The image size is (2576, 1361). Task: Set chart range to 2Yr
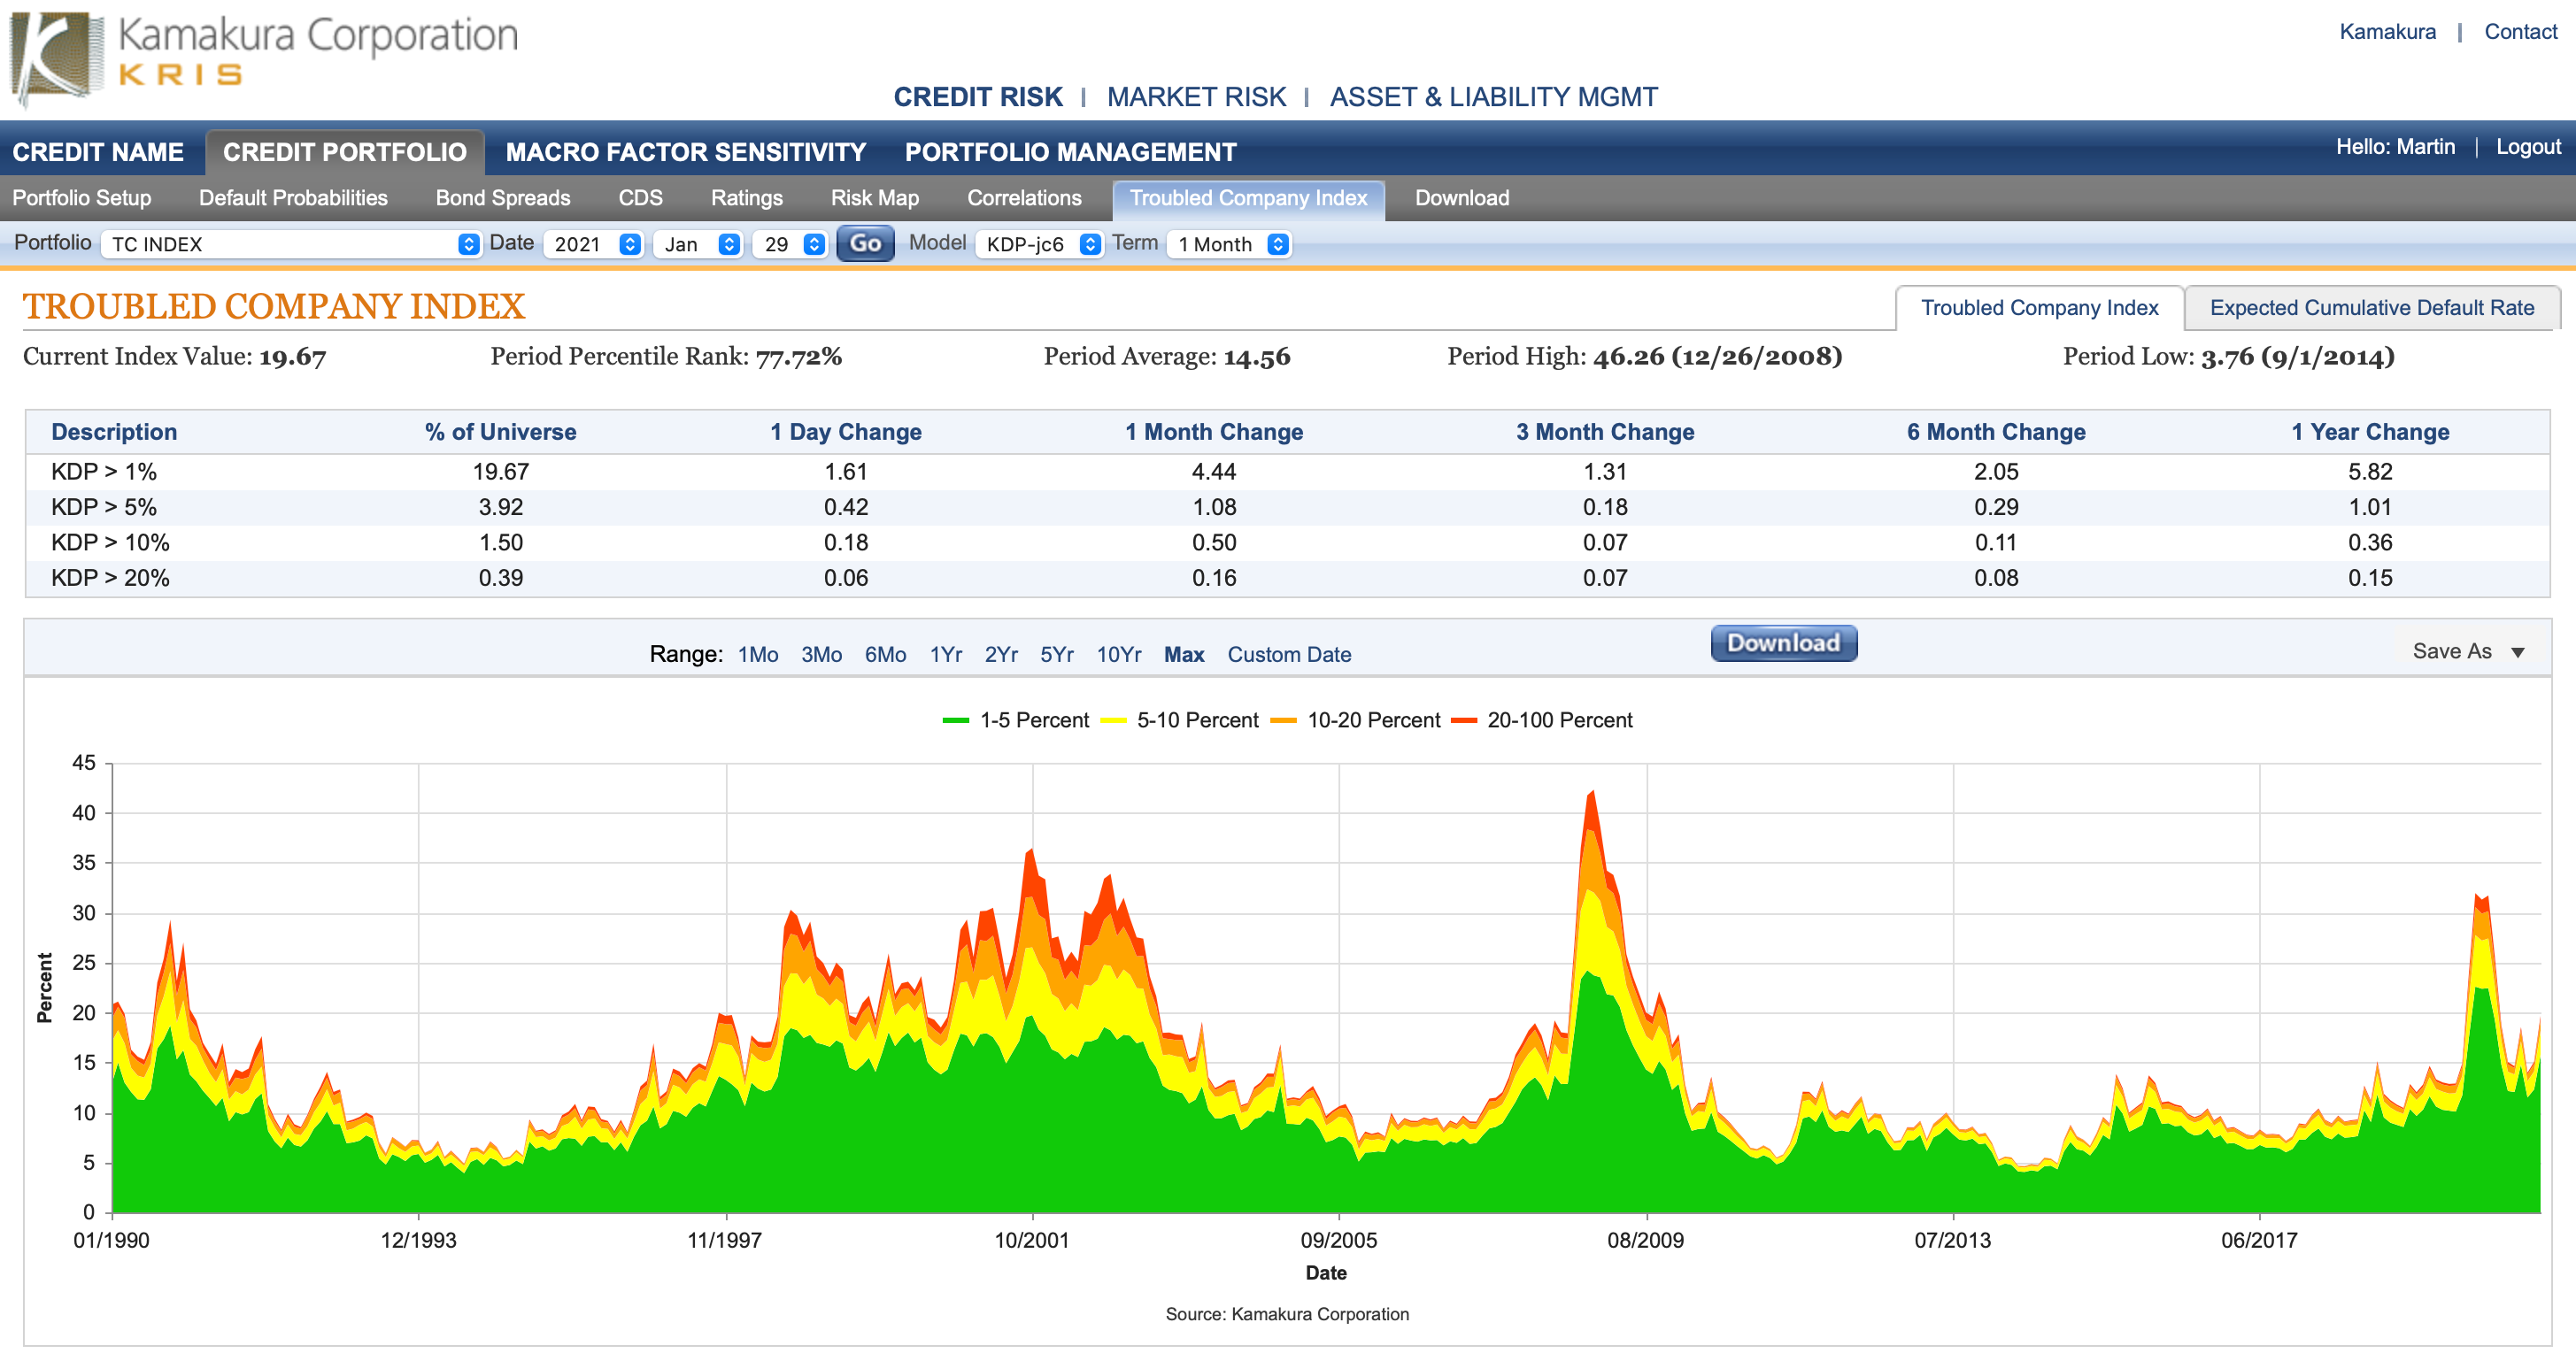click(1001, 654)
